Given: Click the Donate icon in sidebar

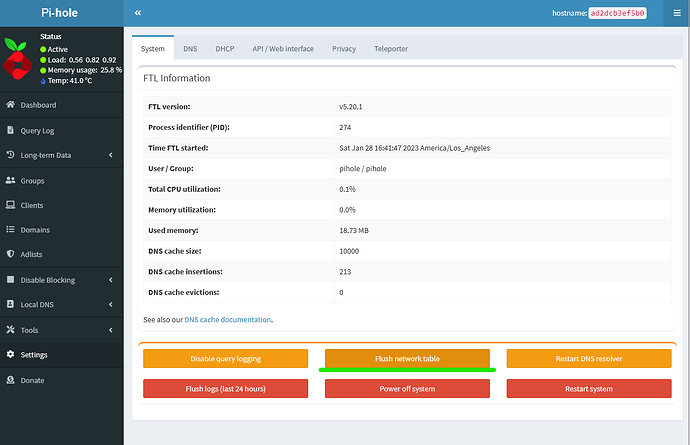Looking at the screenshot, I should (10, 380).
